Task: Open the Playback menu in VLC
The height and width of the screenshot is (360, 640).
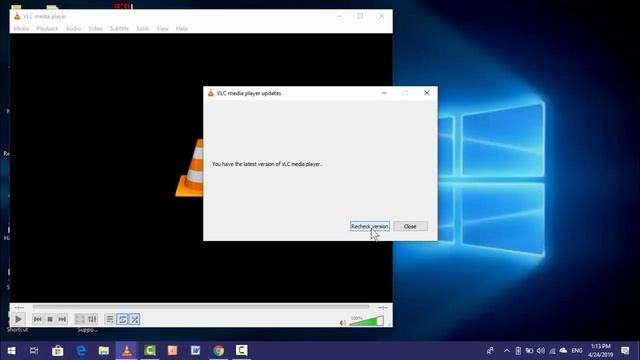Action: (47, 29)
